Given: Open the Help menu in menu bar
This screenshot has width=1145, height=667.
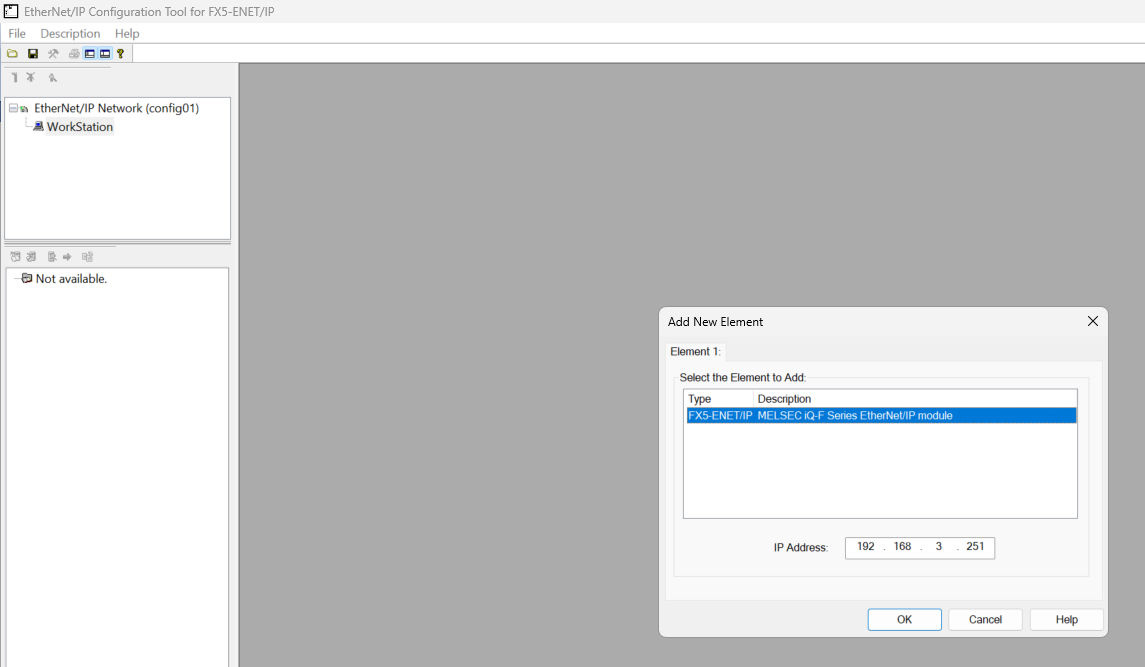Looking at the screenshot, I should tap(127, 33).
